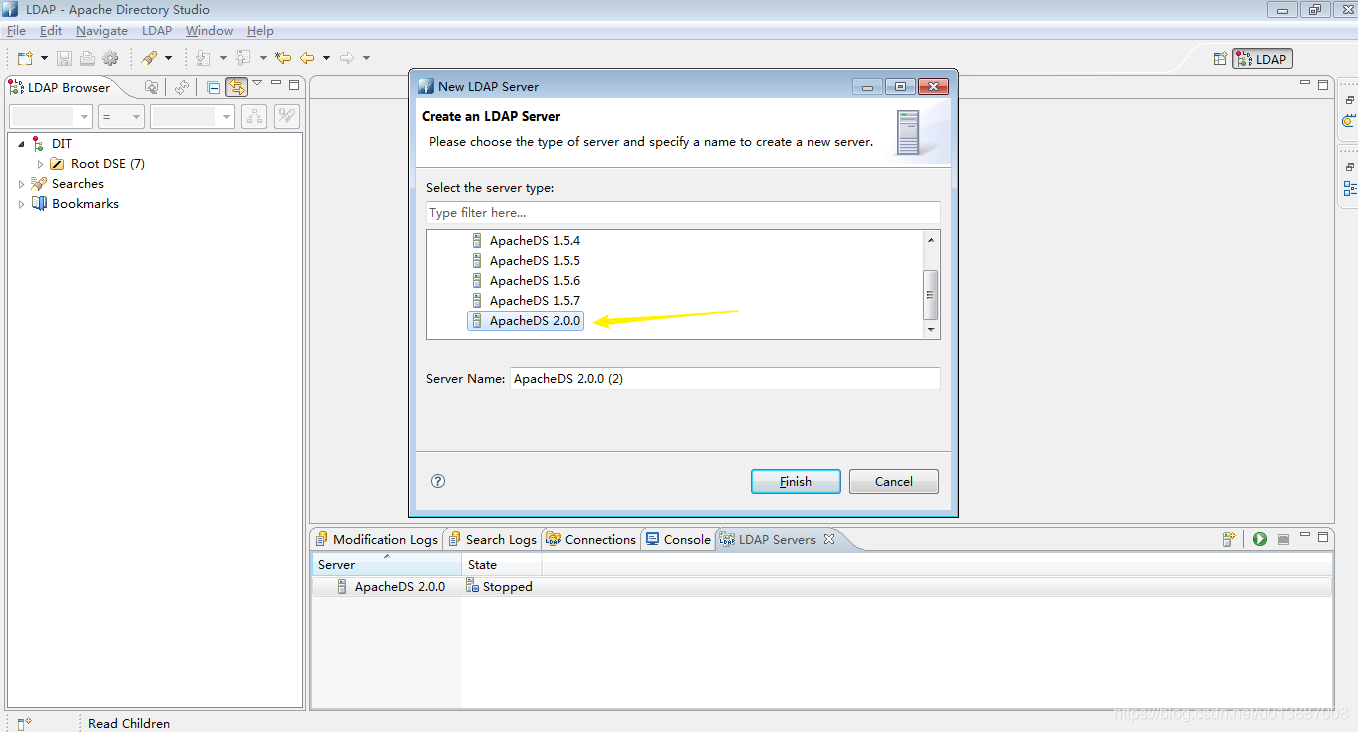Open the quick search operator '=' combo
1358x732 pixels.
(x=122, y=117)
